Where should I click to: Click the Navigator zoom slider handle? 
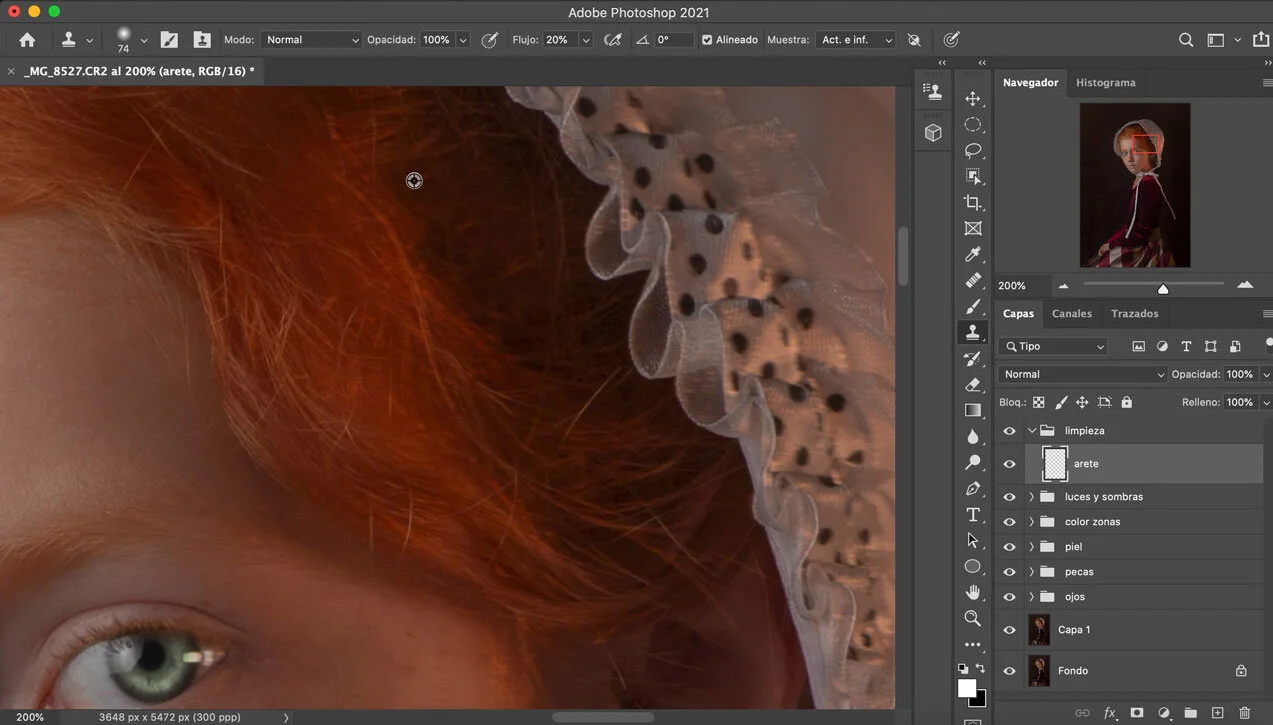(x=1163, y=289)
